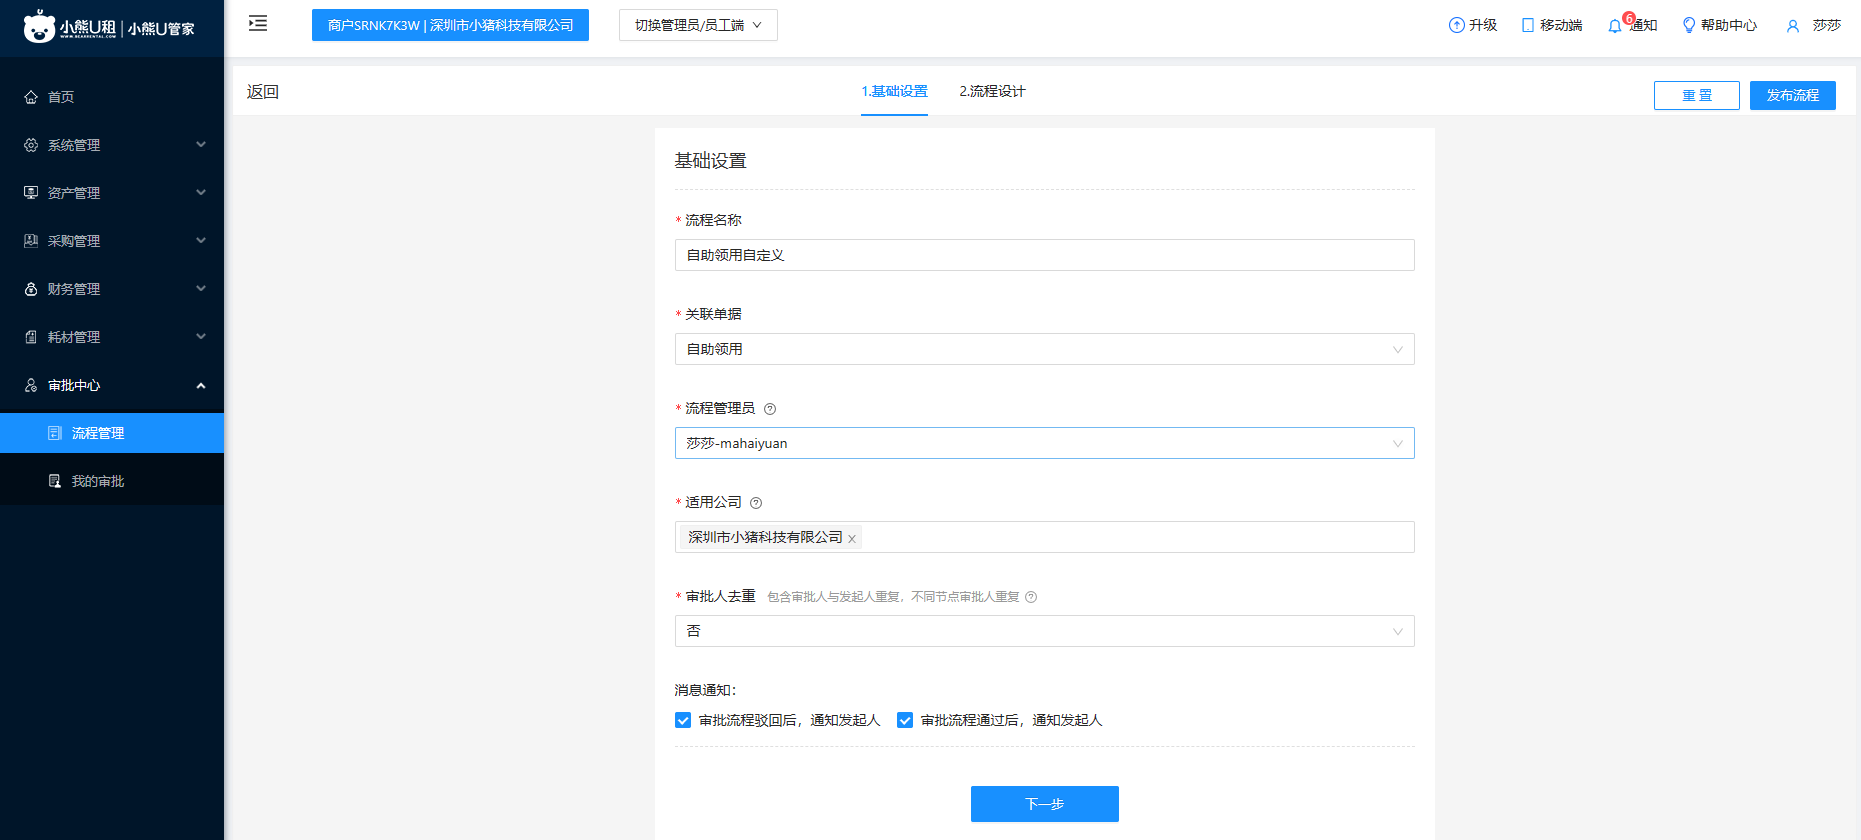Viewport: 1861px width, 840px height.
Task: Open 帮助中心 link in header
Action: tap(1728, 25)
